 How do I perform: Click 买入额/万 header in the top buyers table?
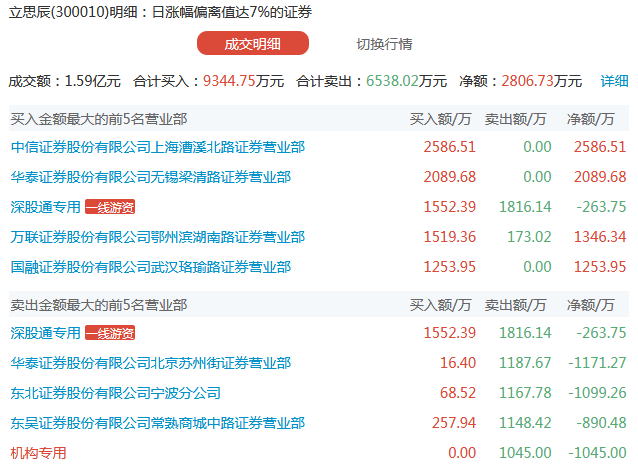click(x=440, y=119)
